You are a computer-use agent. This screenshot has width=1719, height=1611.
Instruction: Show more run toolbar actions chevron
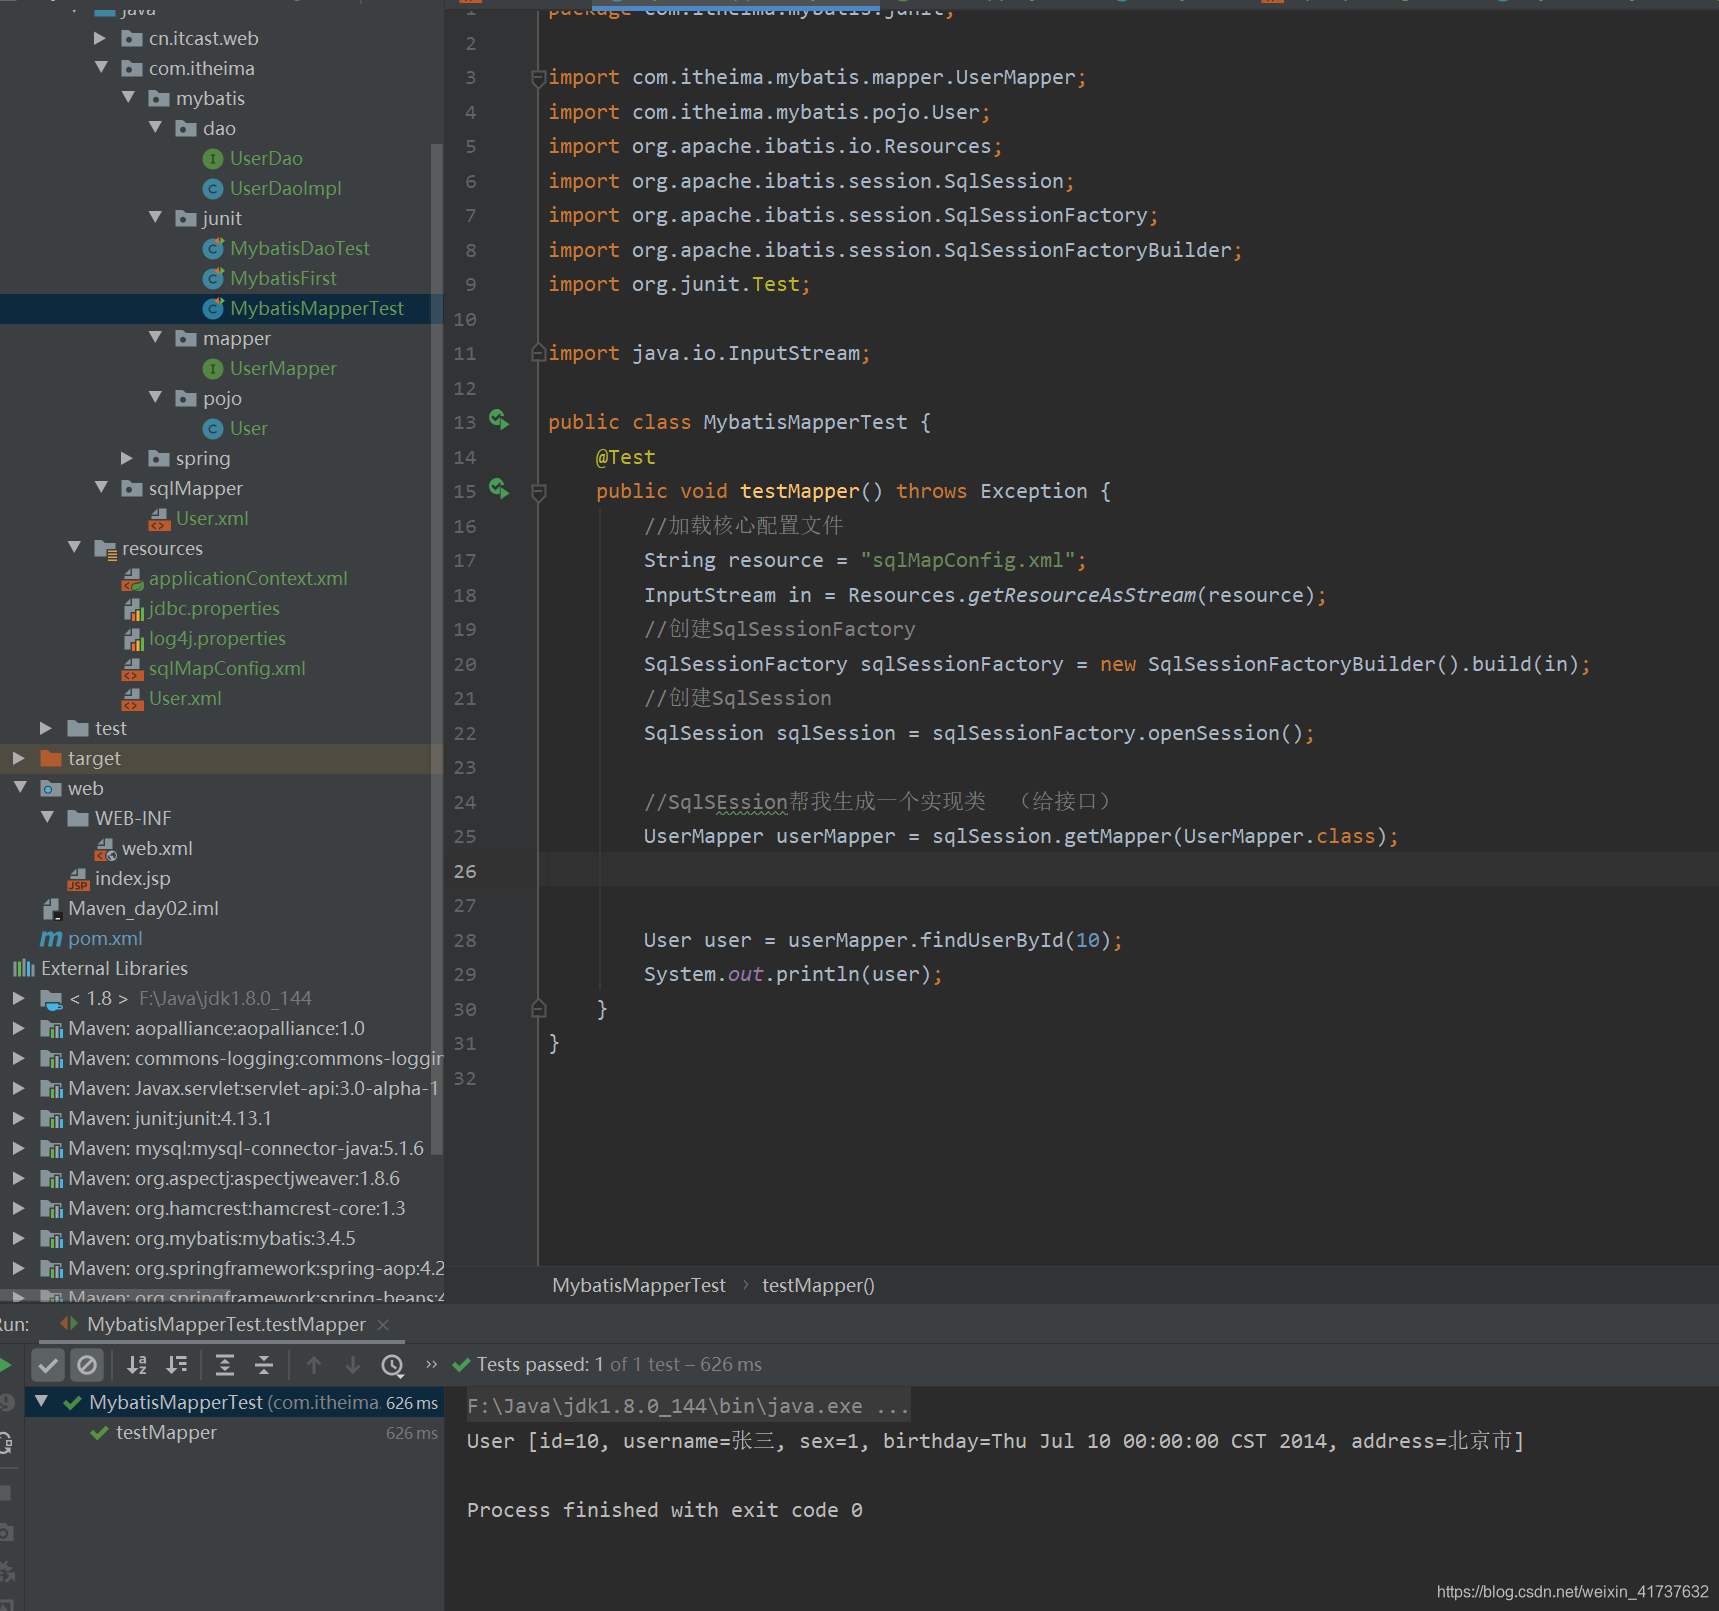431,1364
